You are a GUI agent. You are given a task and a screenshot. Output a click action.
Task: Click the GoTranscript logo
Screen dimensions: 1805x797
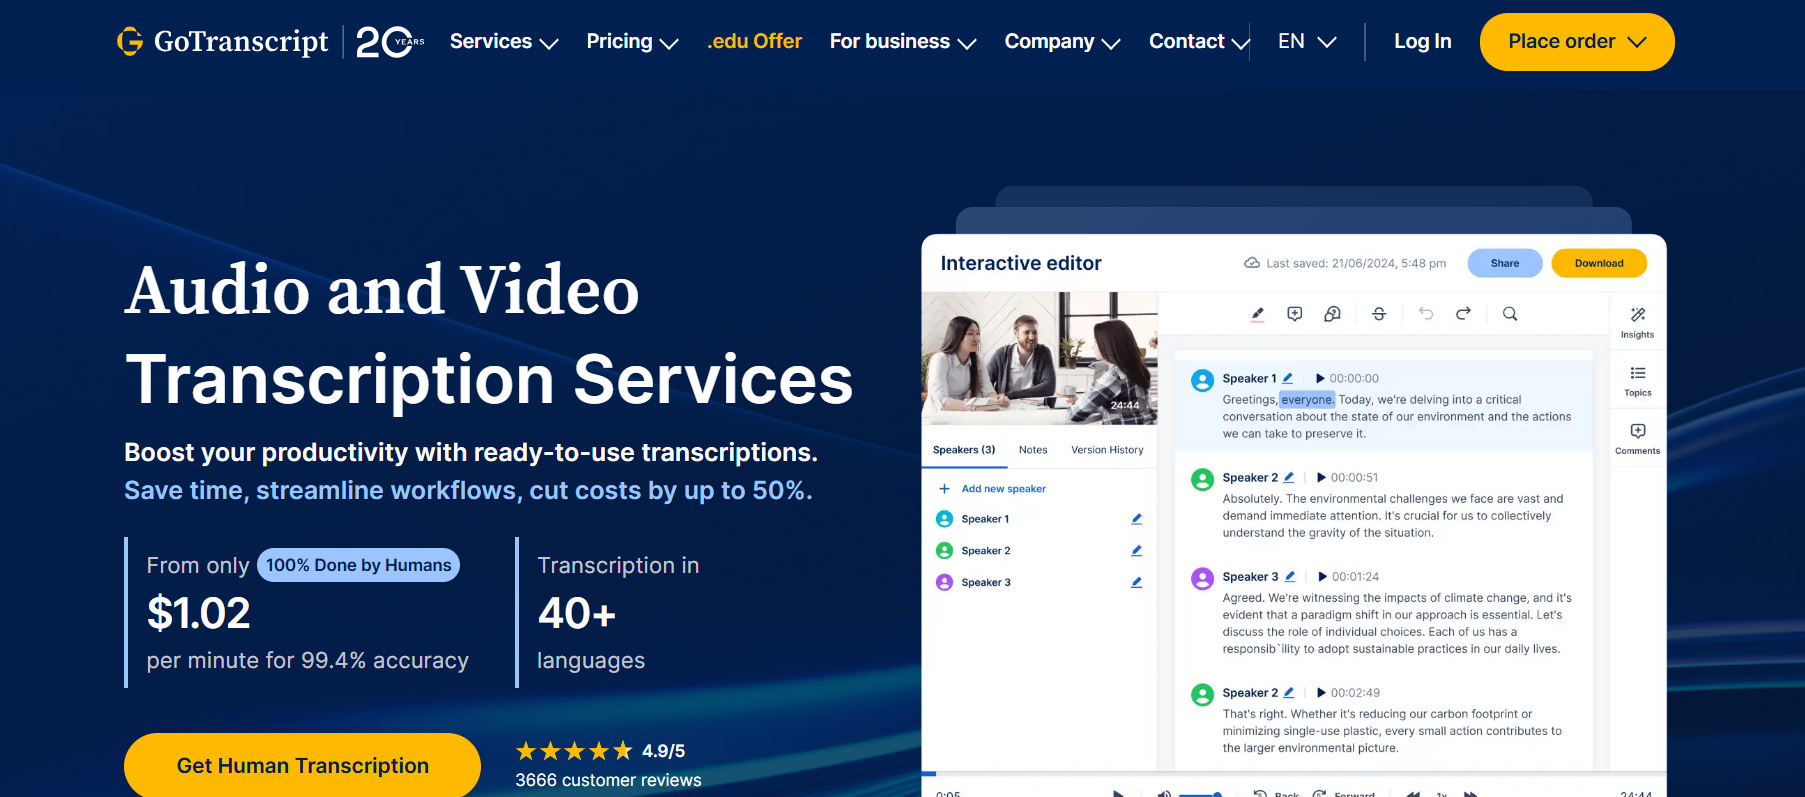click(x=222, y=41)
